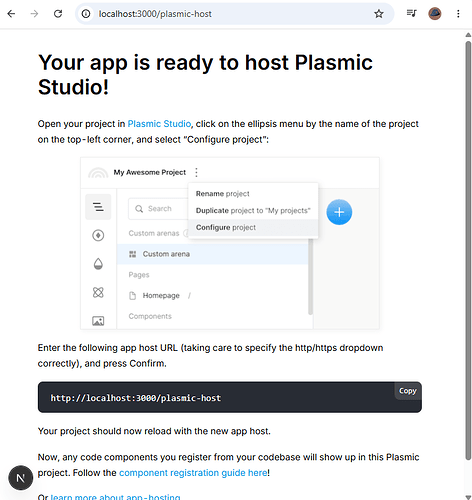Bookmark this page with the star icon

pyautogui.click(x=379, y=14)
